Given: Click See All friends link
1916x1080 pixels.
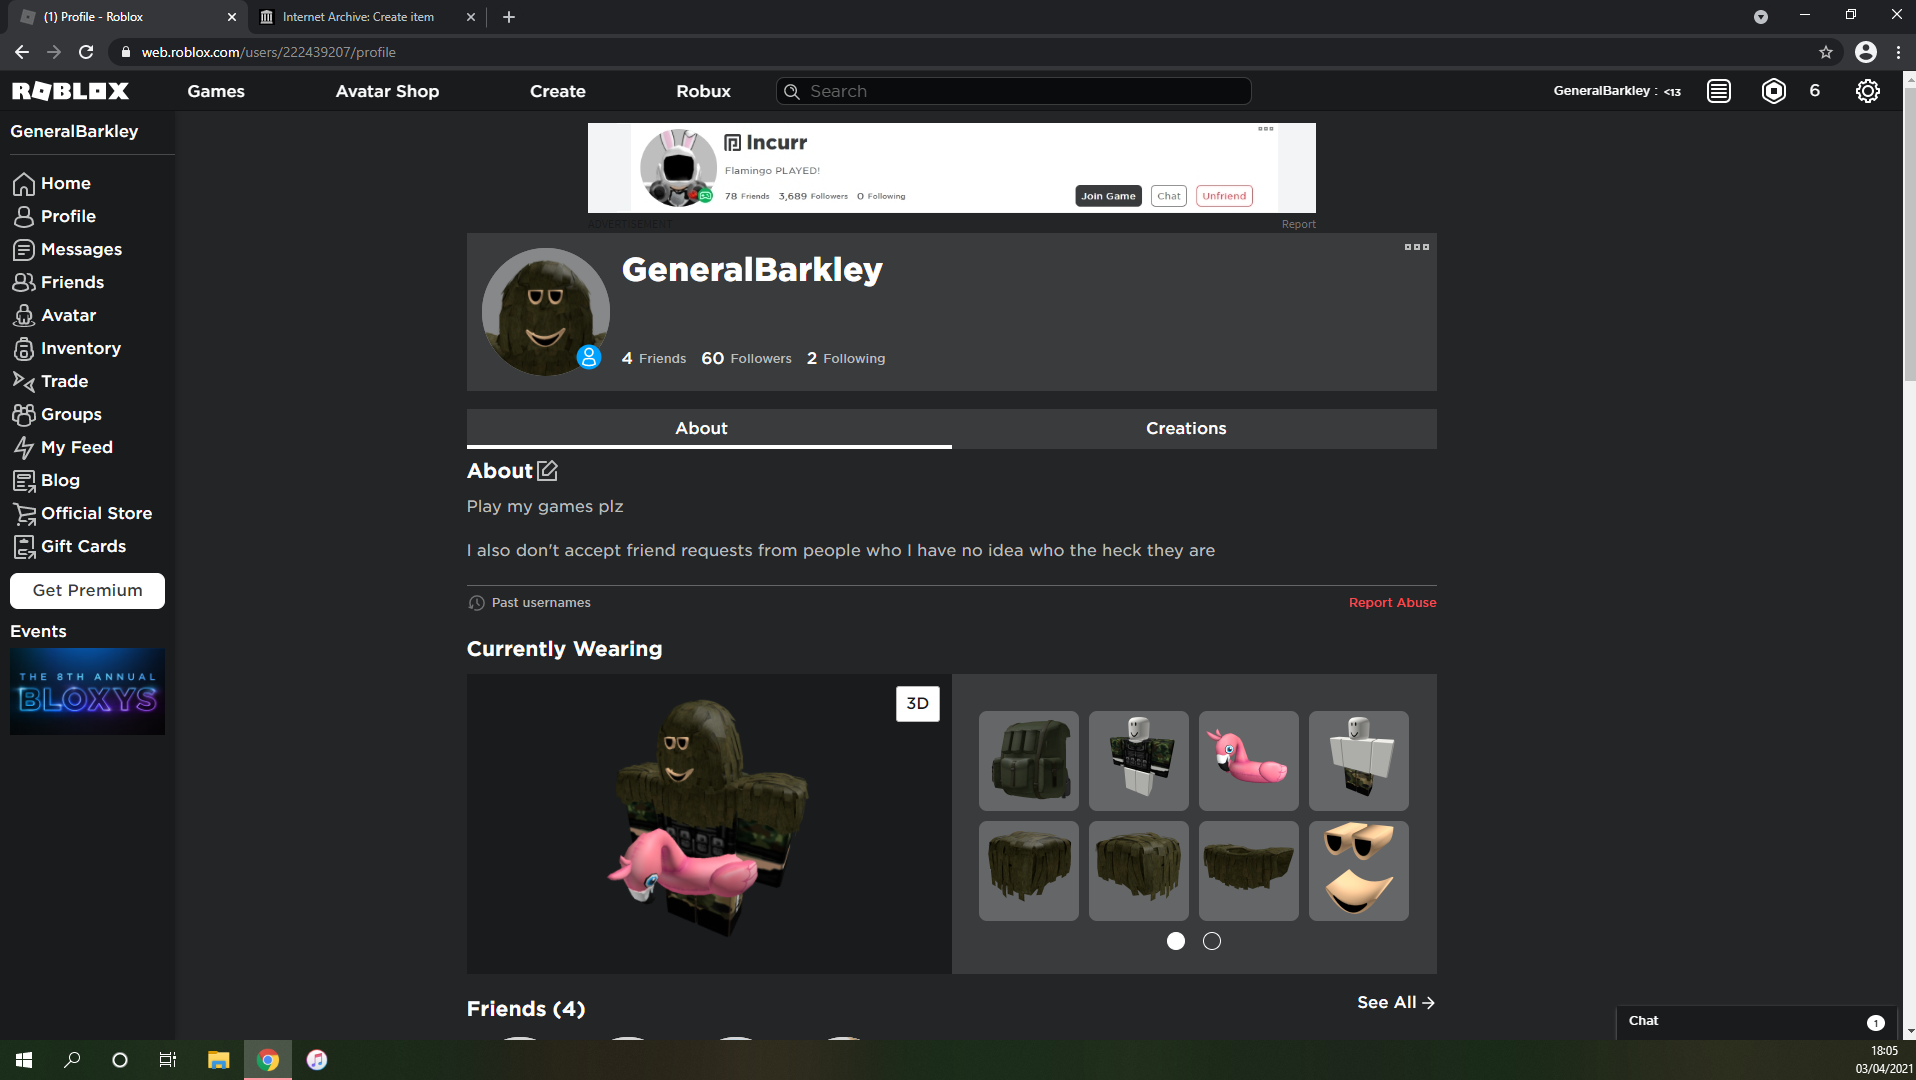Looking at the screenshot, I should (x=1396, y=1002).
